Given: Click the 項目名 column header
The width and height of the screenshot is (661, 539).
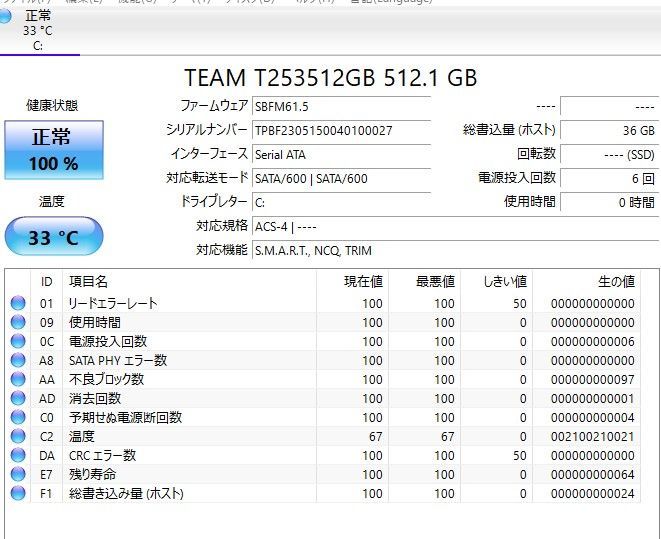Looking at the screenshot, I should tap(189, 282).
